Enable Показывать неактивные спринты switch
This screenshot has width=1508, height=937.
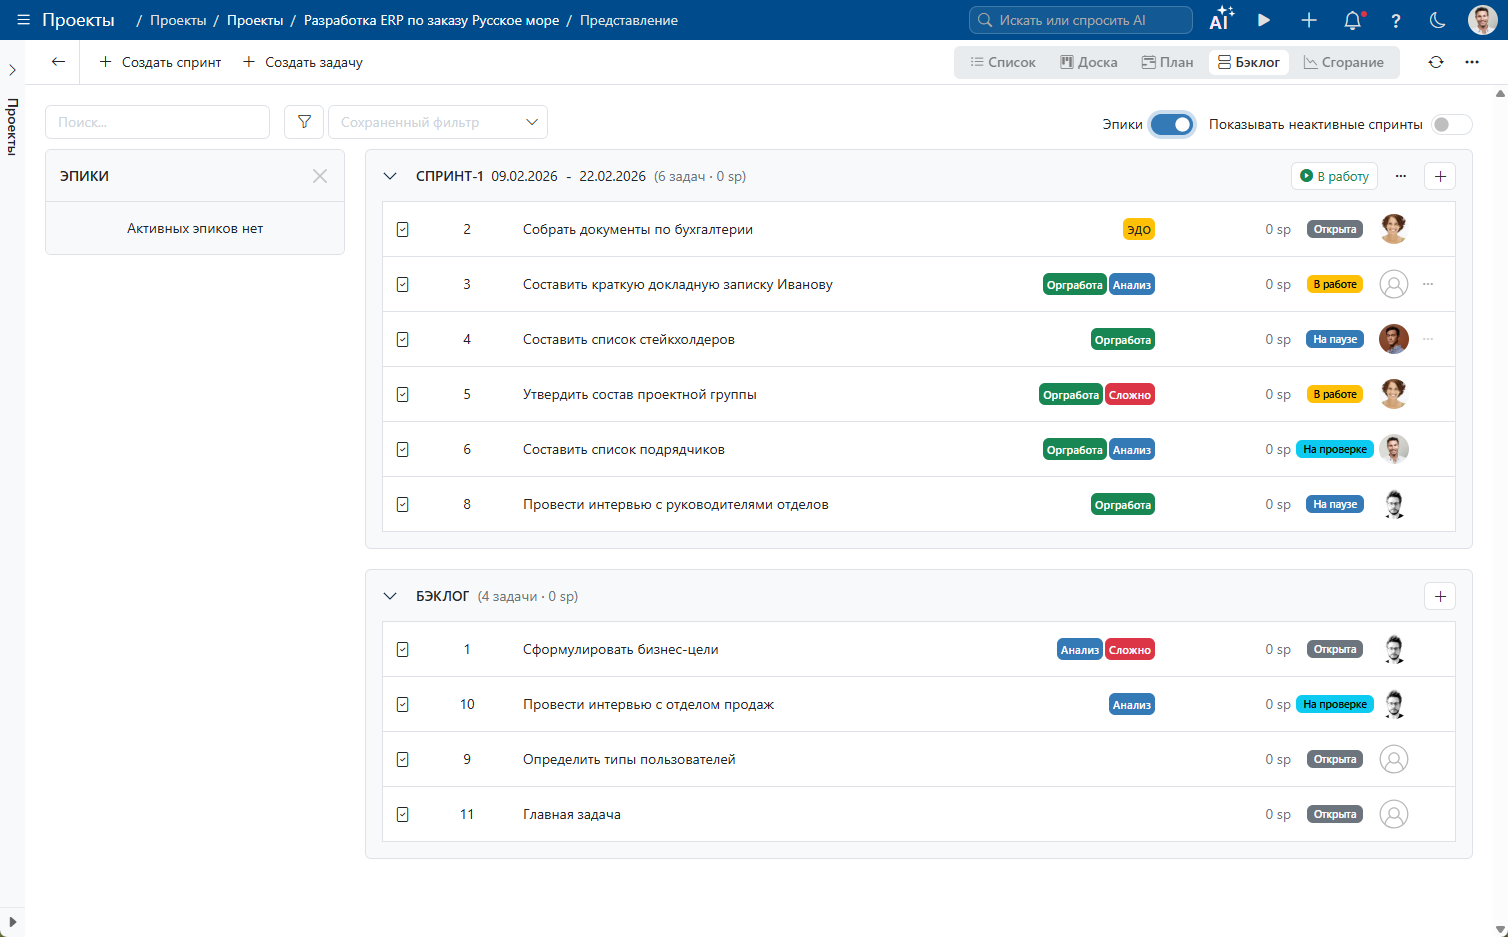click(1452, 124)
